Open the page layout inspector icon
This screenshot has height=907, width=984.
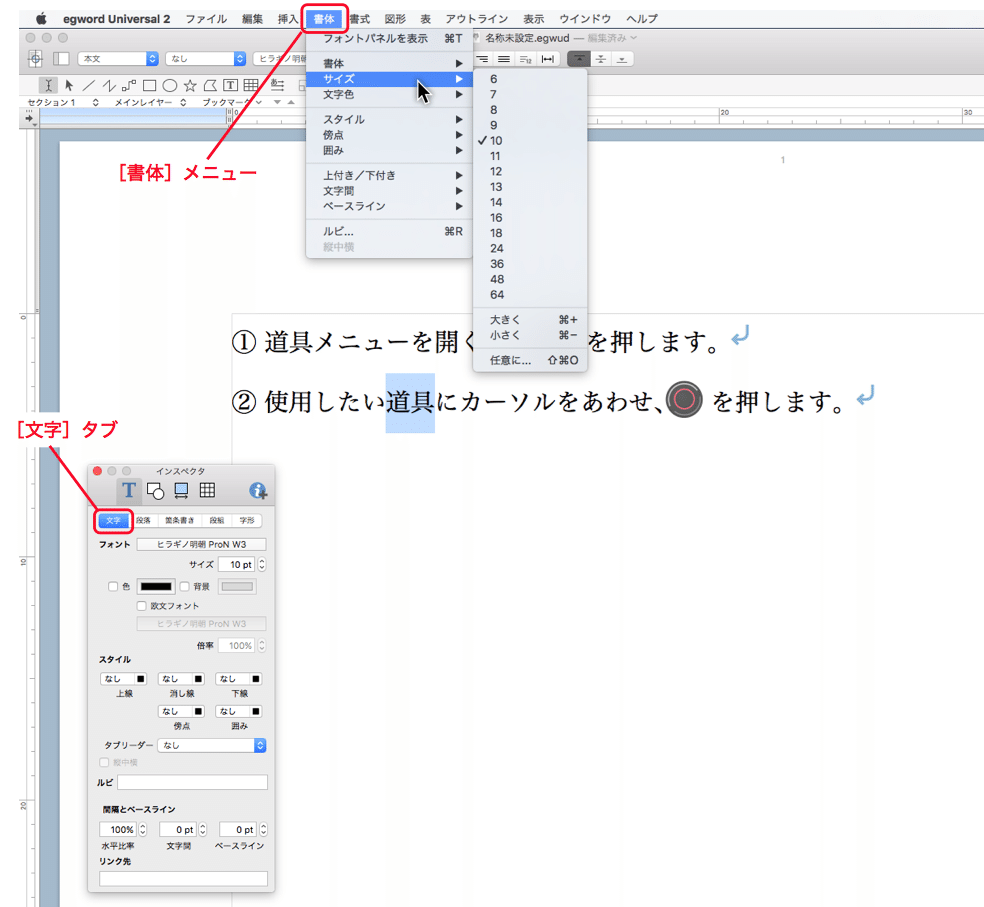click(x=181, y=490)
